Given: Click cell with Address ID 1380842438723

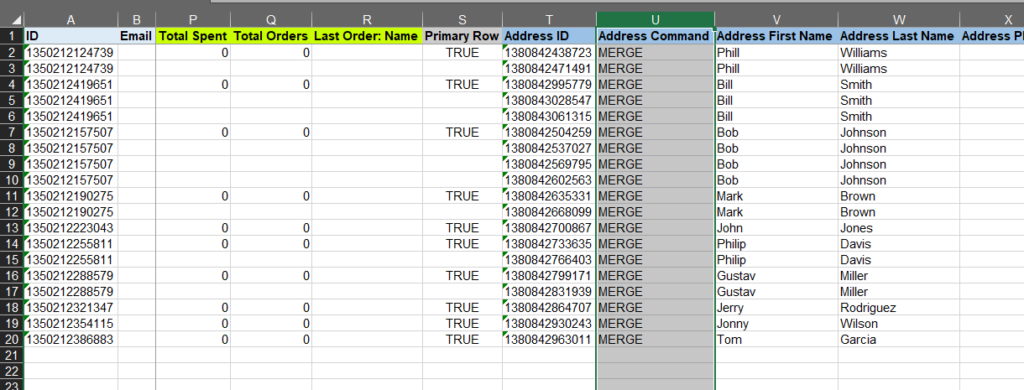Looking at the screenshot, I should (x=549, y=52).
